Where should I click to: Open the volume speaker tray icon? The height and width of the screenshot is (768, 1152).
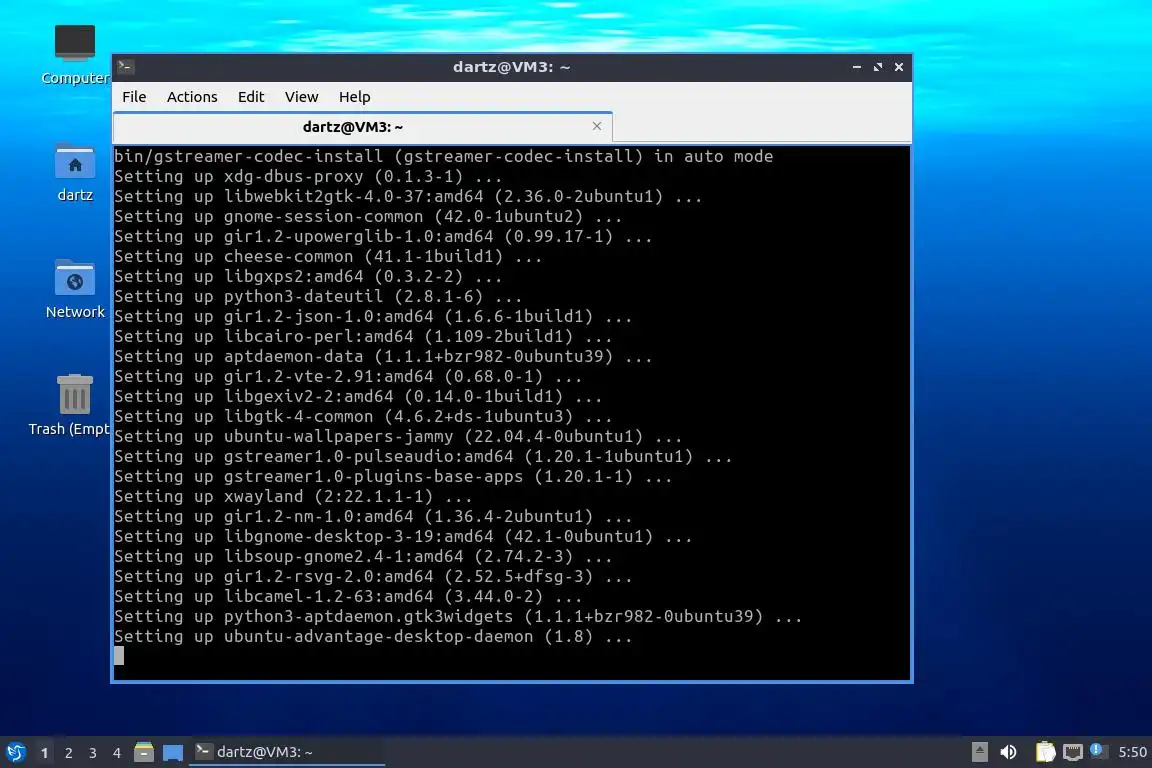coord(1009,752)
